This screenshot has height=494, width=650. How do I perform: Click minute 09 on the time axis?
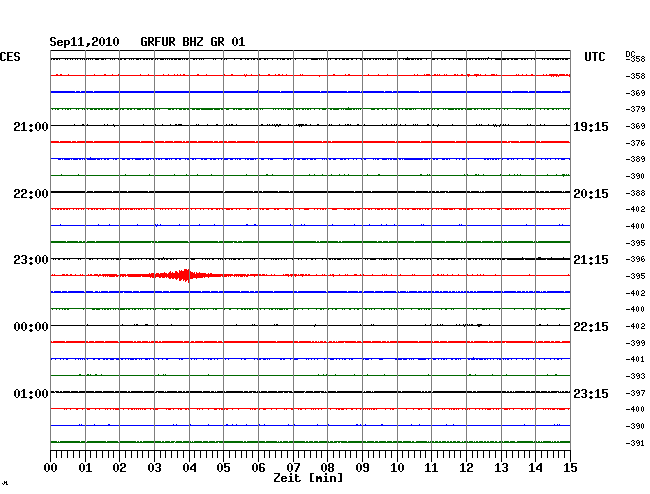tap(362, 468)
